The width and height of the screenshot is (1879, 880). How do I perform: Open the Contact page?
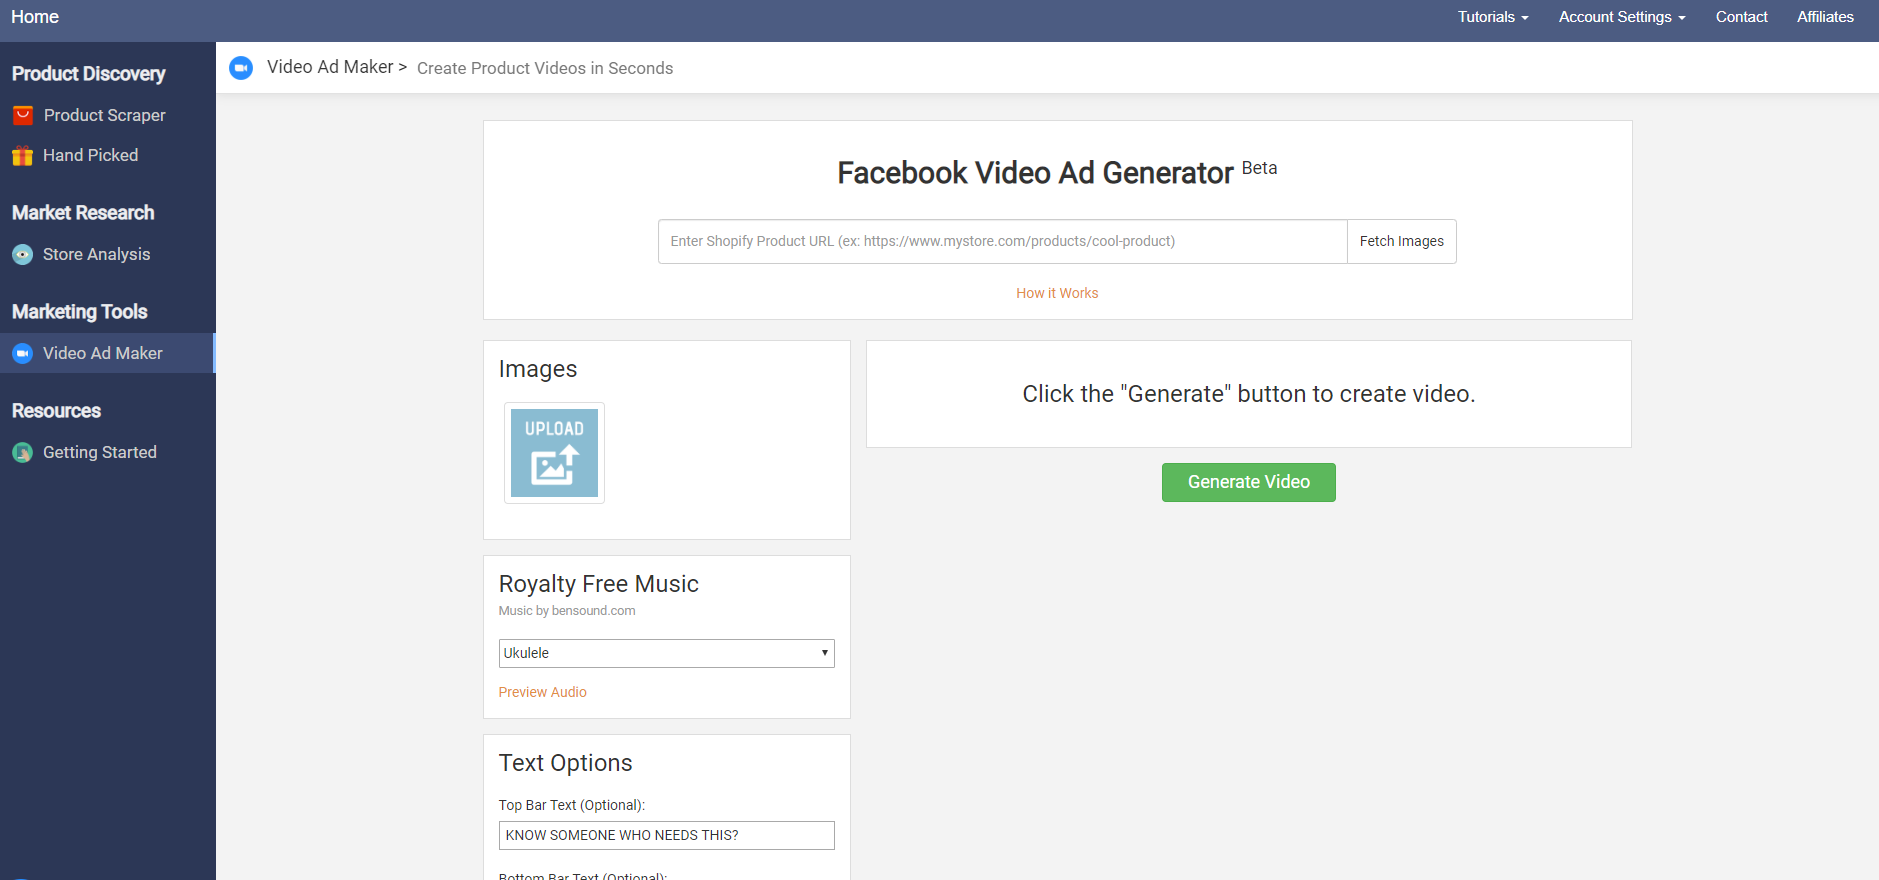tap(1741, 17)
